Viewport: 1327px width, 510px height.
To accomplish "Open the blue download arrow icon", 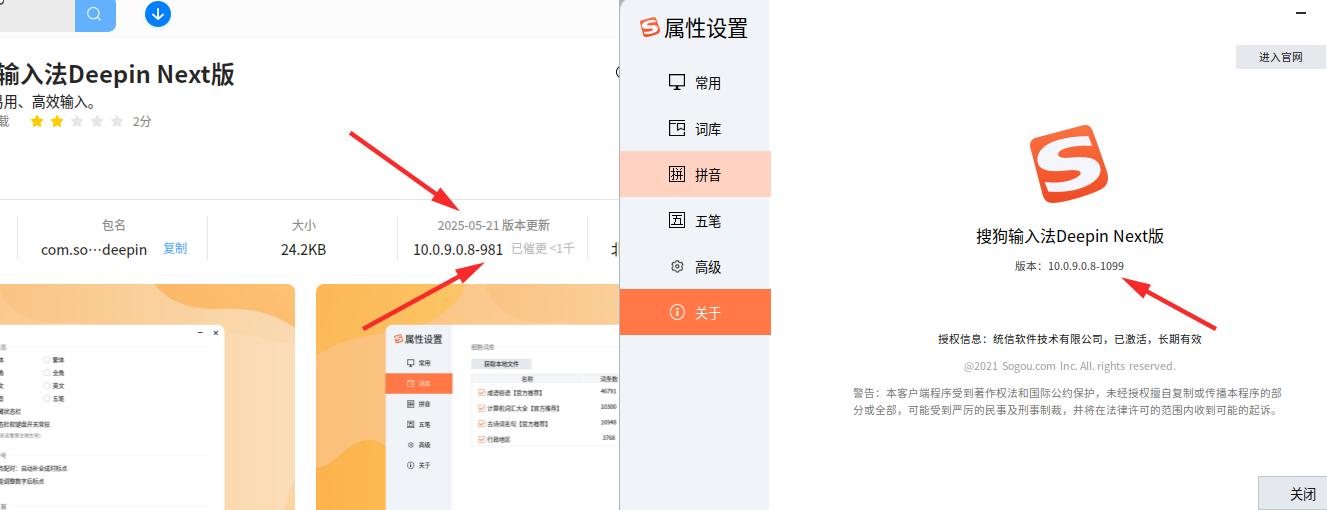I will point(158,14).
